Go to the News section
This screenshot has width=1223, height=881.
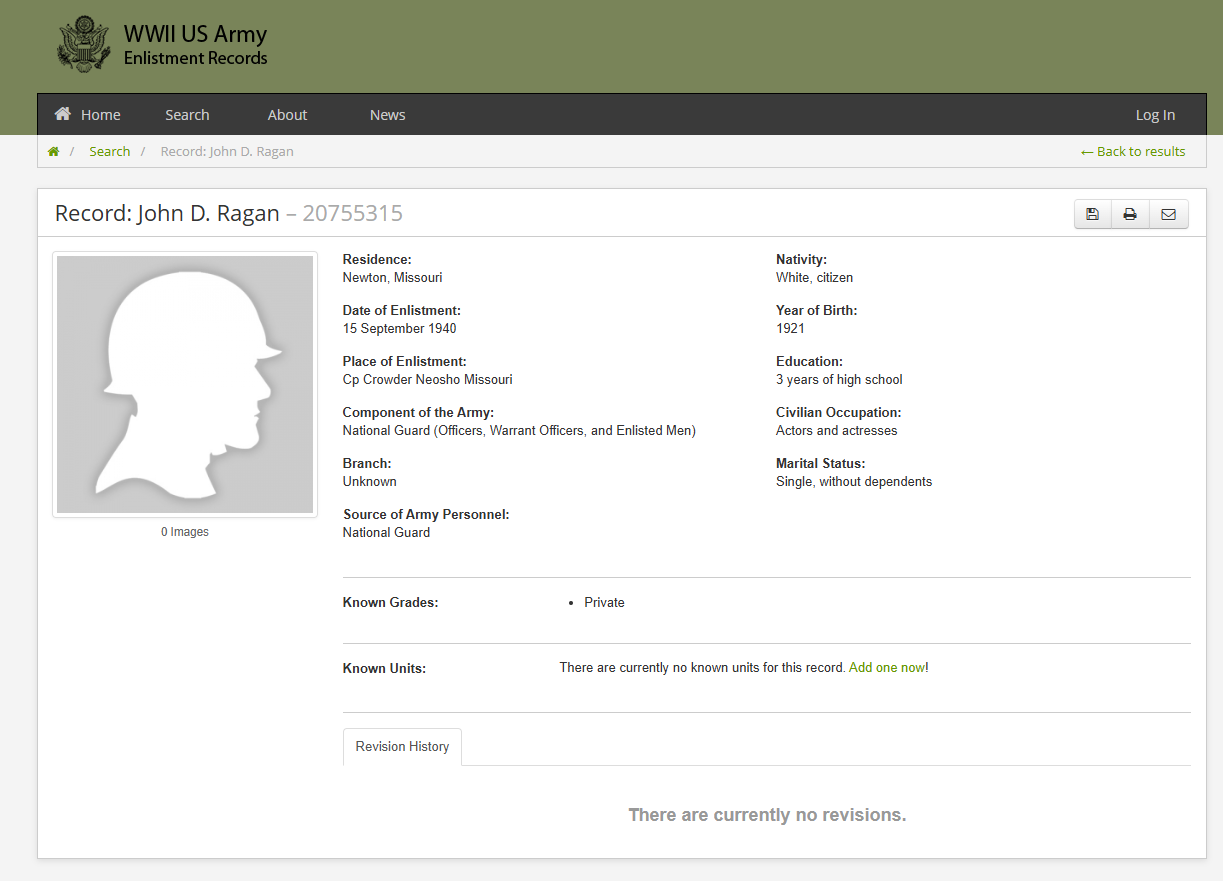387,115
